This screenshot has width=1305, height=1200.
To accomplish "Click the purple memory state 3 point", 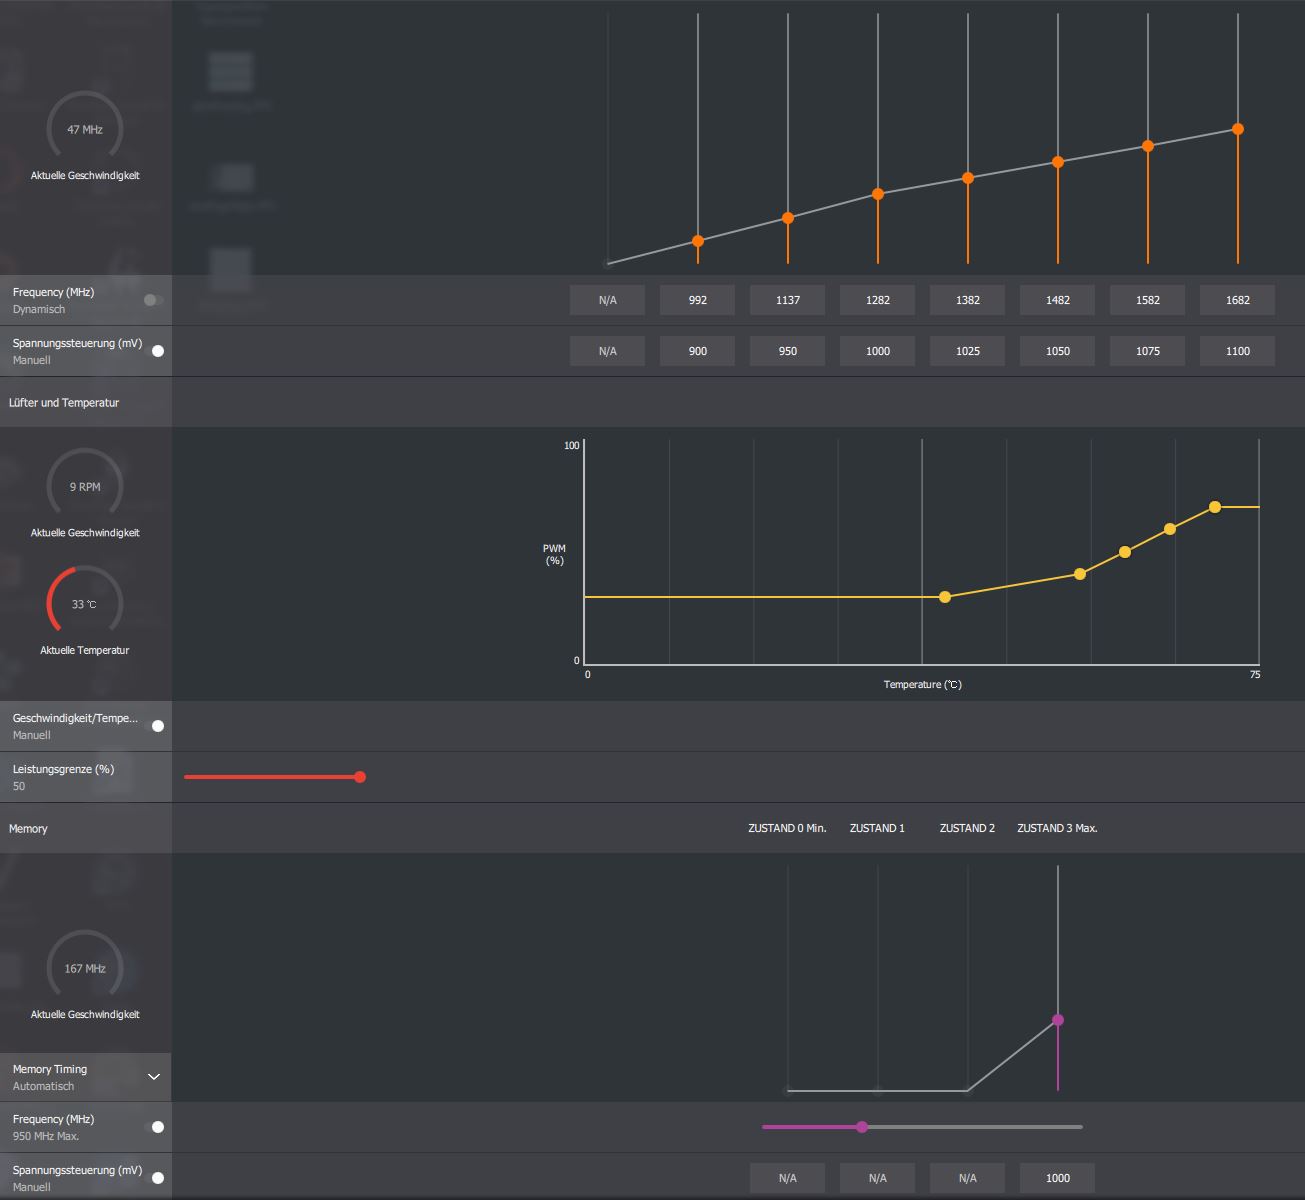I will [1058, 1020].
